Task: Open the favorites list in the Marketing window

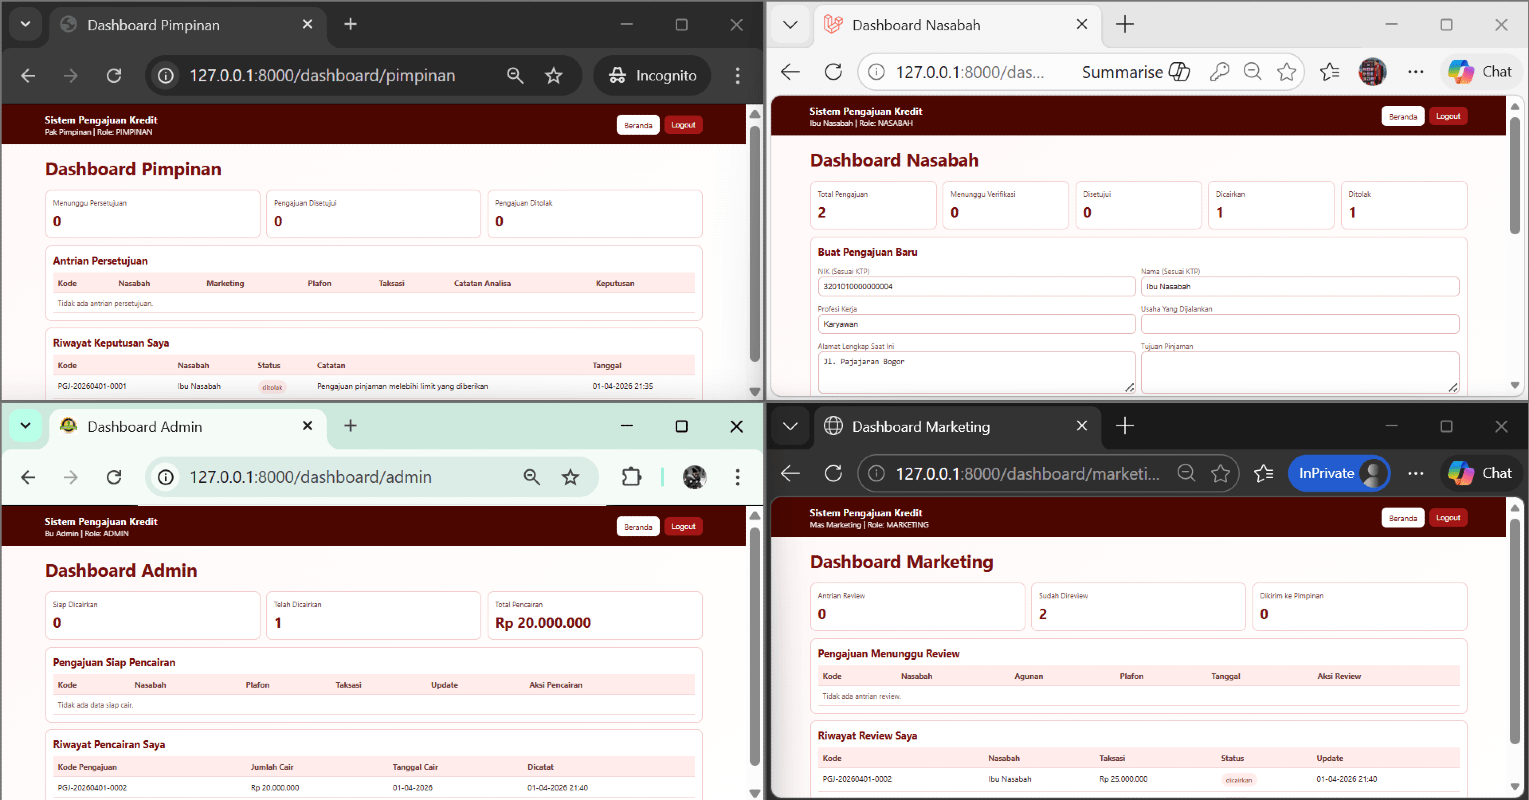Action: [x=1264, y=473]
